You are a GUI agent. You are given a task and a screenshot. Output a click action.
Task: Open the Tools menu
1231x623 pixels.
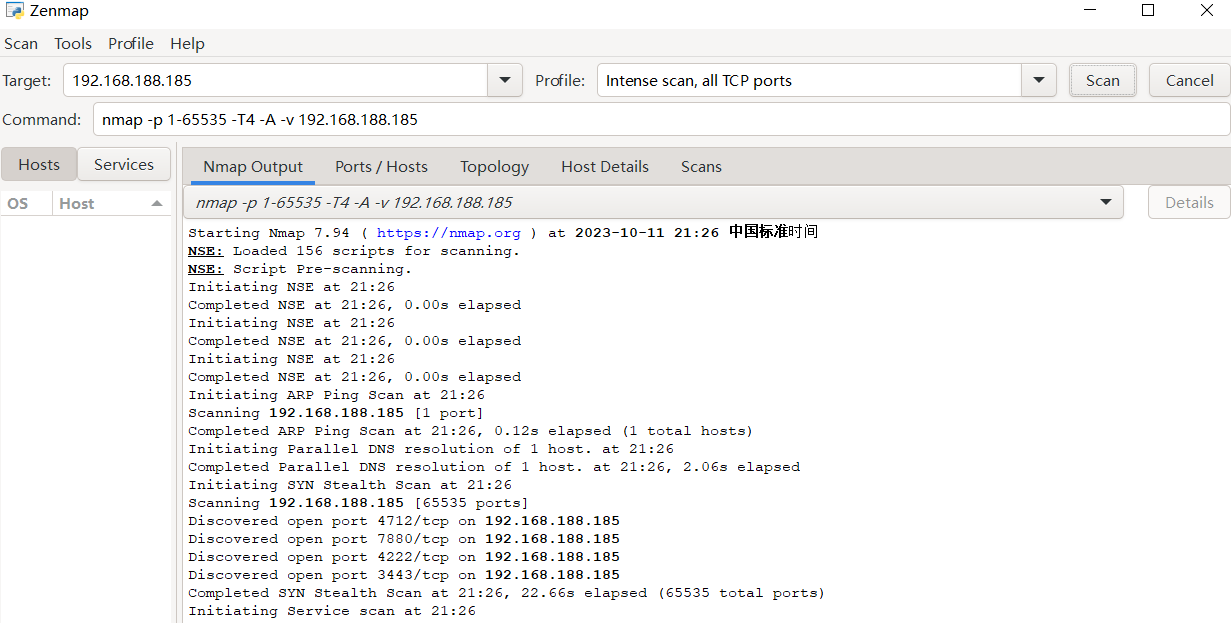pyautogui.click(x=73, y=43)
